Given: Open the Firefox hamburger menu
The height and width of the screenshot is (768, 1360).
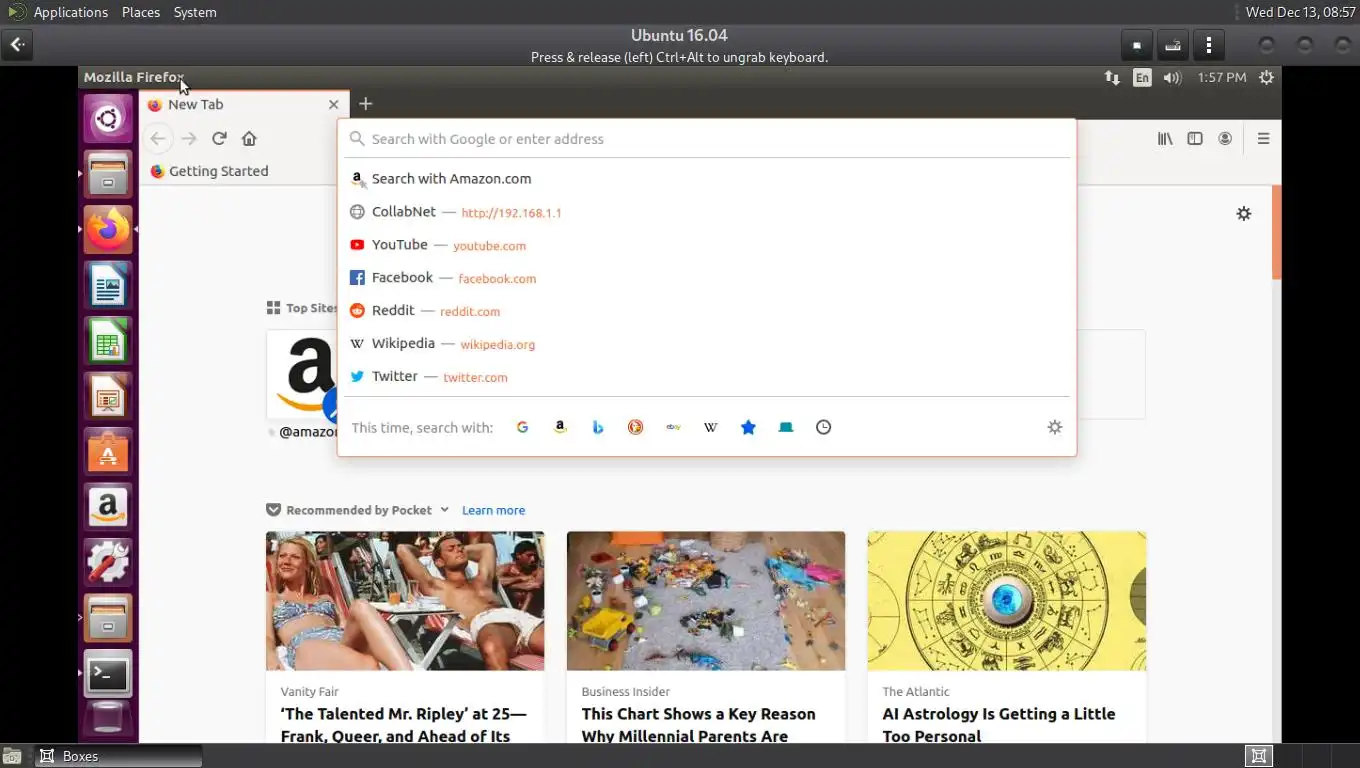Looking at the screenshot, I should (1263, 139).
